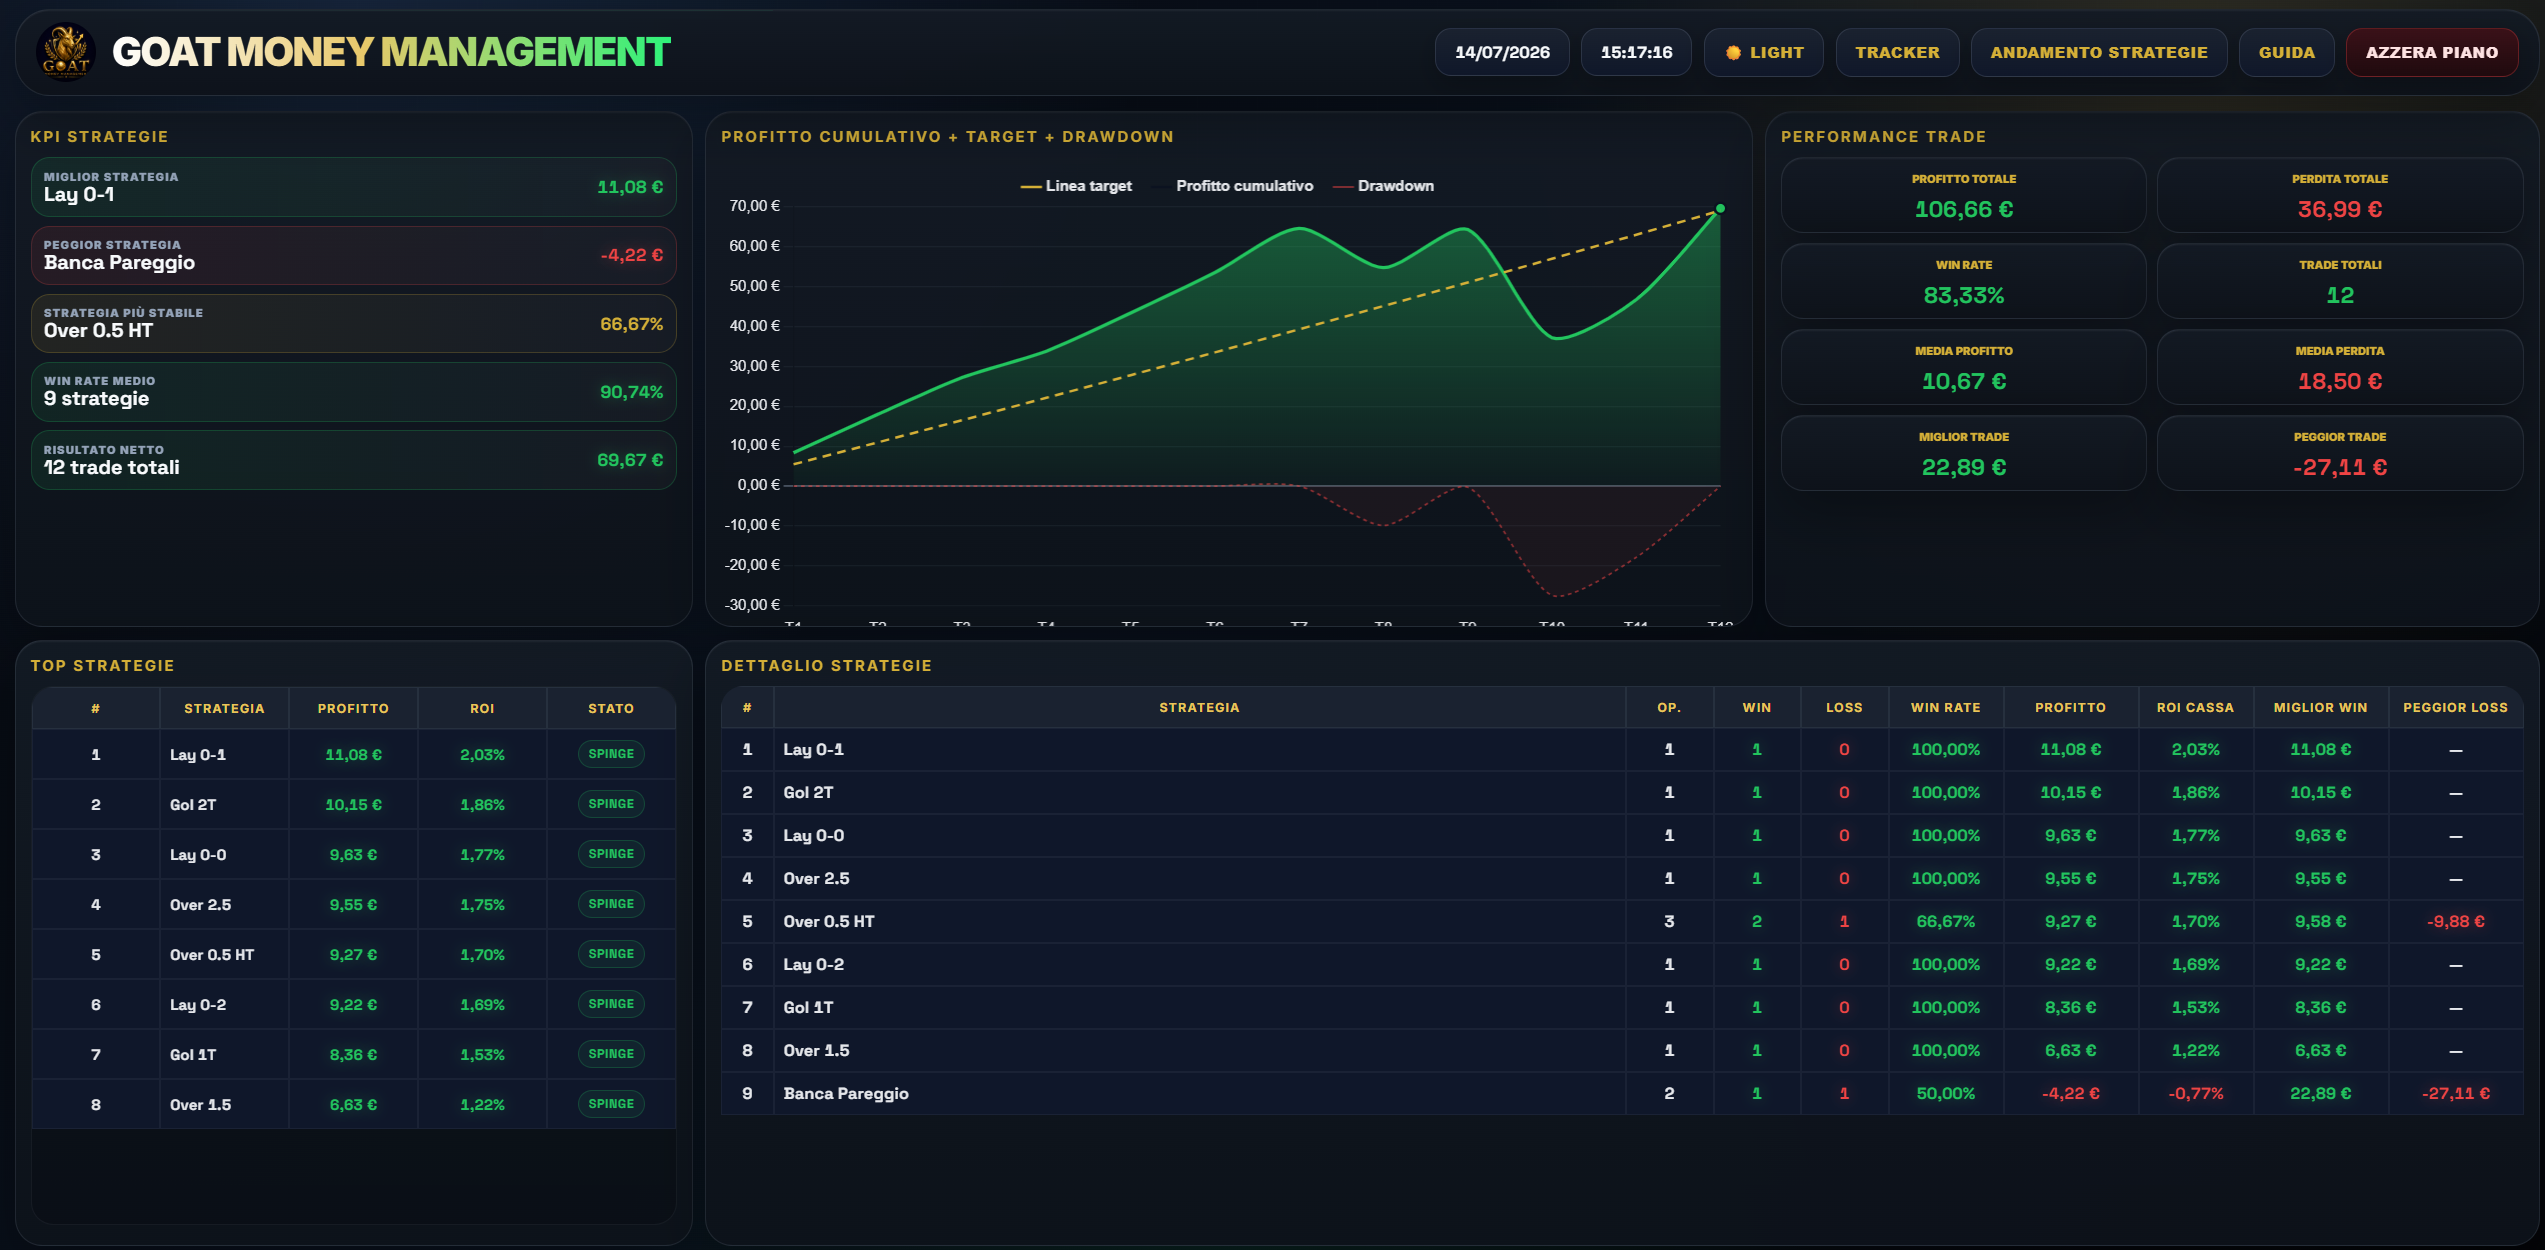Toggle Profitto cumulativo legend series
This screenshot has width=2545, height=1250.
[1234, 186]
